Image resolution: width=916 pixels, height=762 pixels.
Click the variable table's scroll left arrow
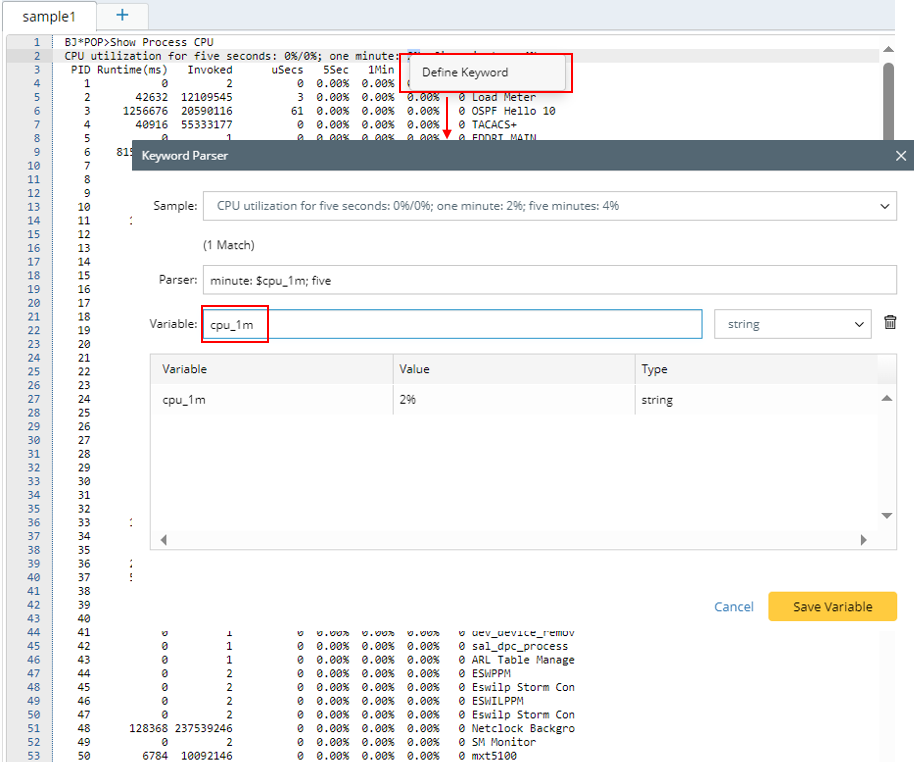point(163,540)
